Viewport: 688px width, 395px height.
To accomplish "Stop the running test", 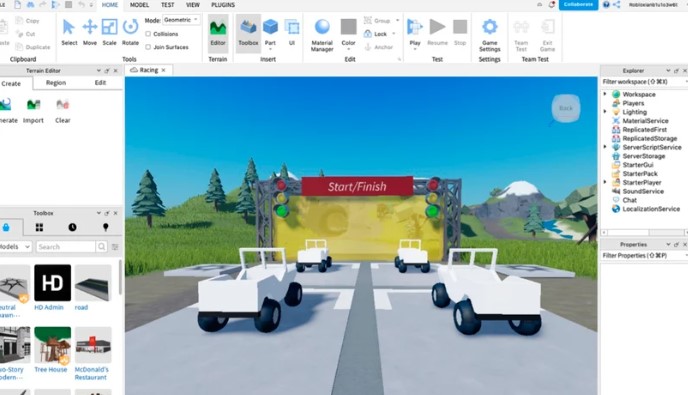I will coord(460,33).
